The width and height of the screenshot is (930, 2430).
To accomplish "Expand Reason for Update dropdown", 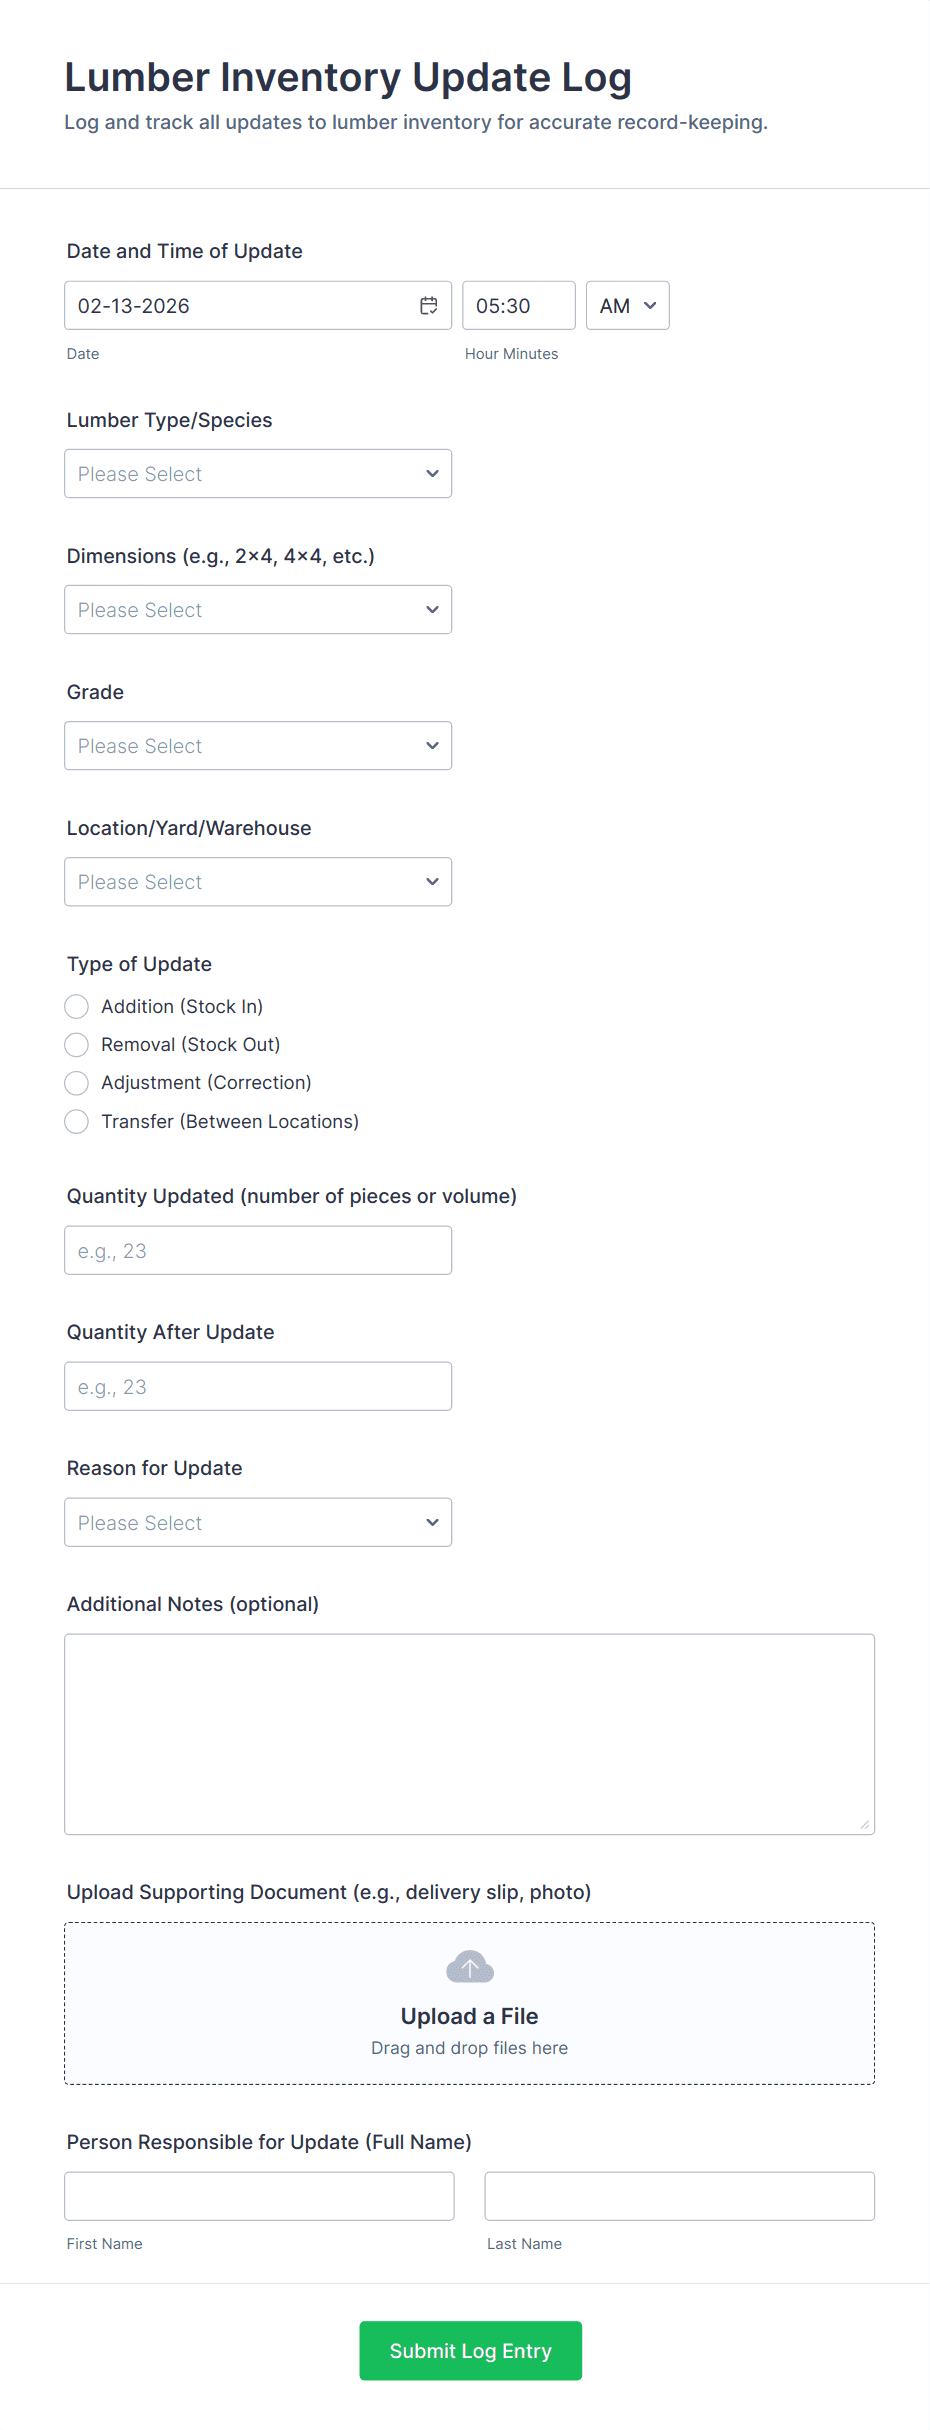I will coord(258,1522).
